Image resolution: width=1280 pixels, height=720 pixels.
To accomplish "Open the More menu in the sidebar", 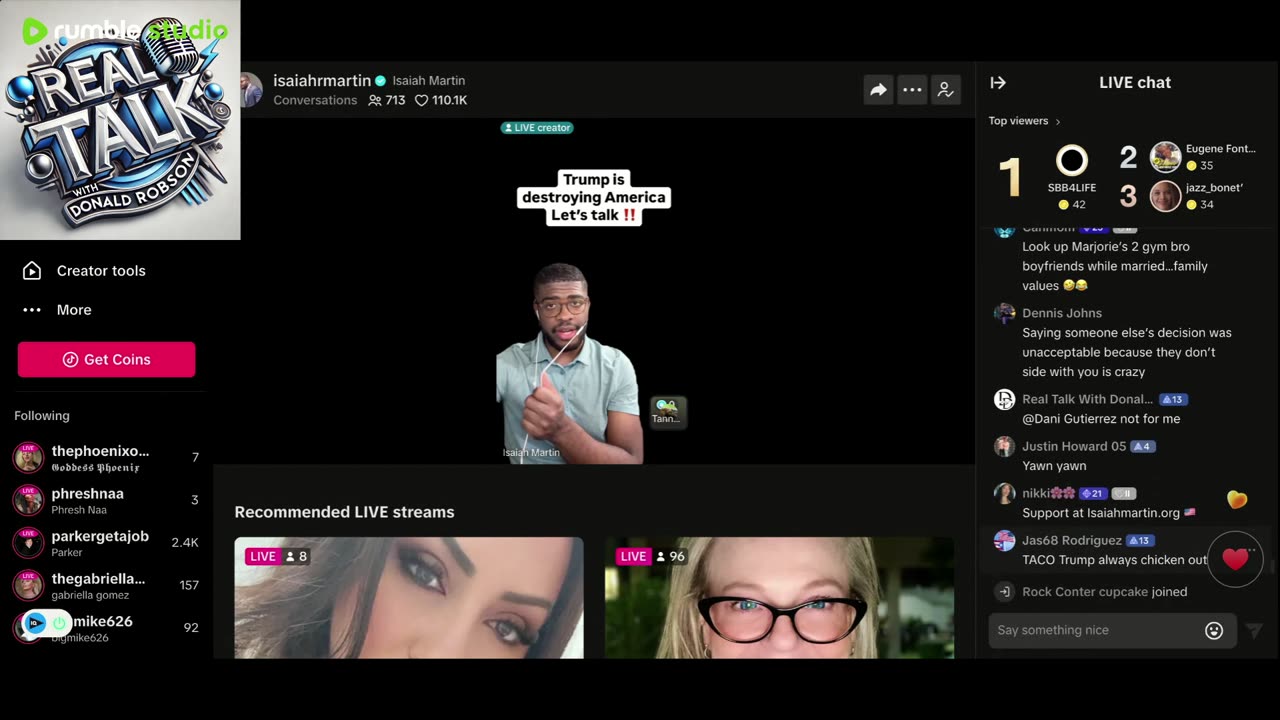I will coord(74,310).
